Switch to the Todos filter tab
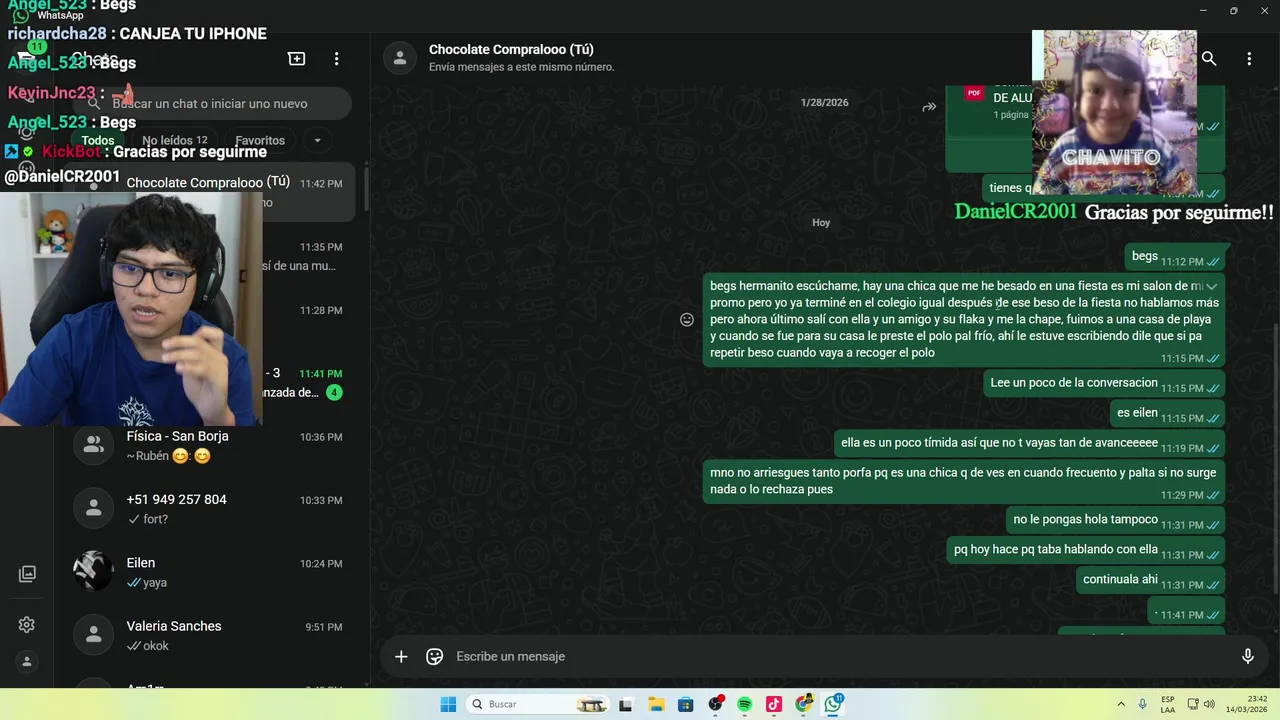The width and height of the screenshot is (1280, 720). (98, 140)
